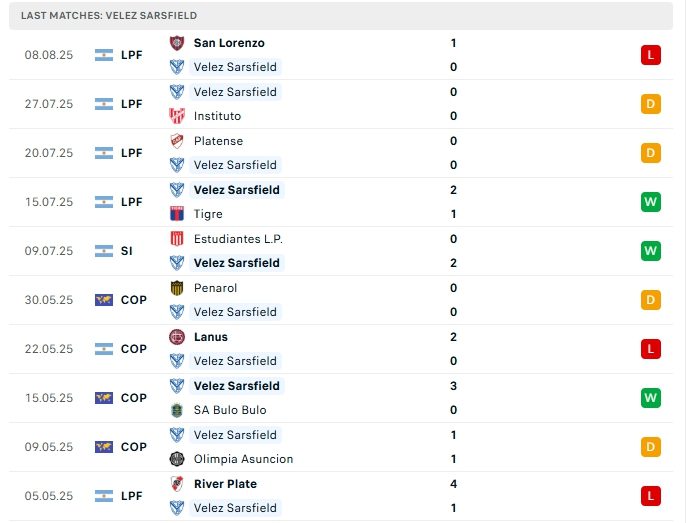Click the red L badge for the San Lorenzo match
The height and width of the screenshot is (523, 686).
[x=651, y=55]
